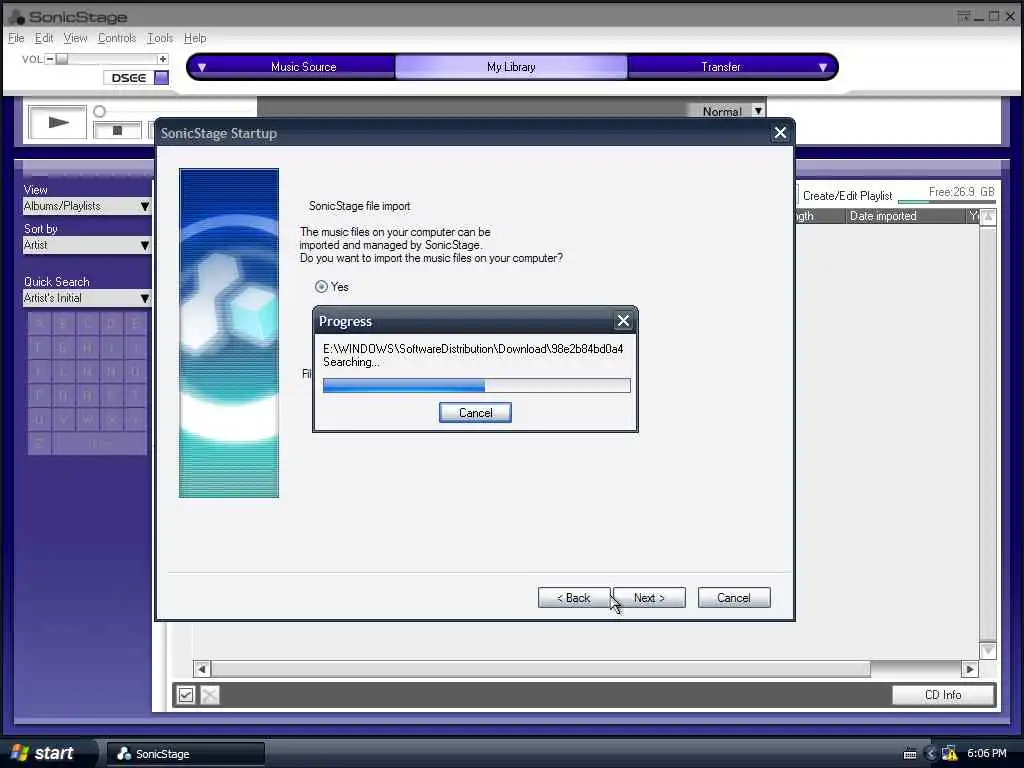
Task: Click the Create/Edit Playlist button
Action: 847,195
